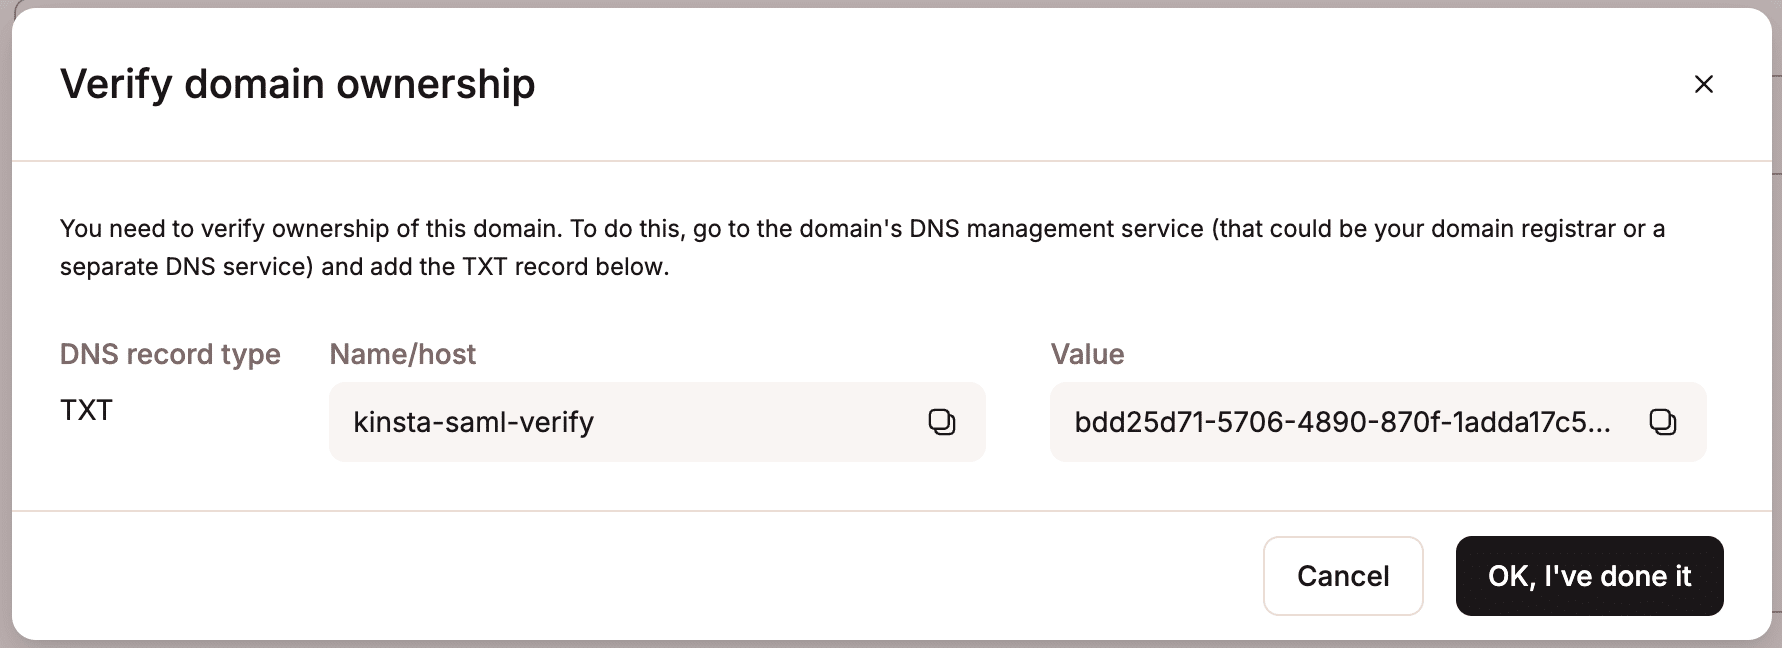1782x648 pixels.
Task: Click the Verify domain ownership title
Action: click(298, 84)
